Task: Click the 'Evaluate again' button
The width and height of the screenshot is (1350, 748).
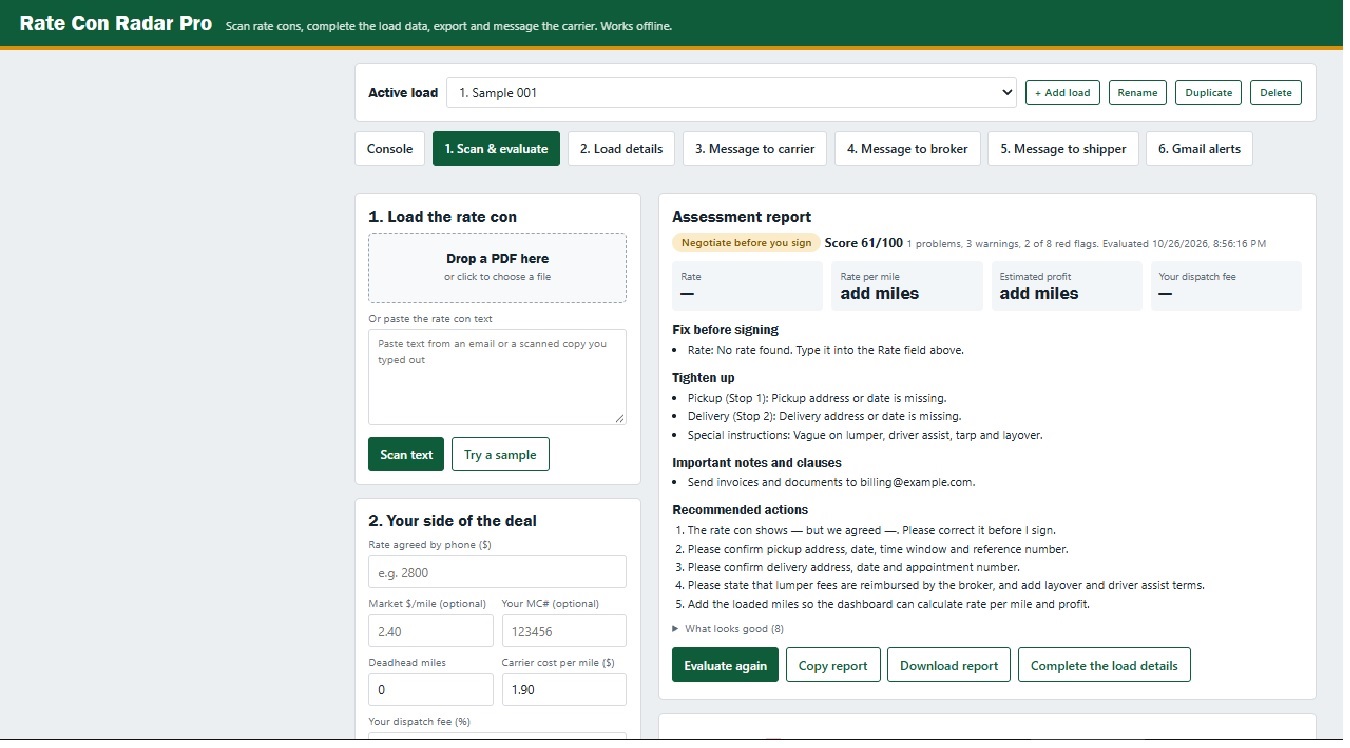Action: [725, 665]
